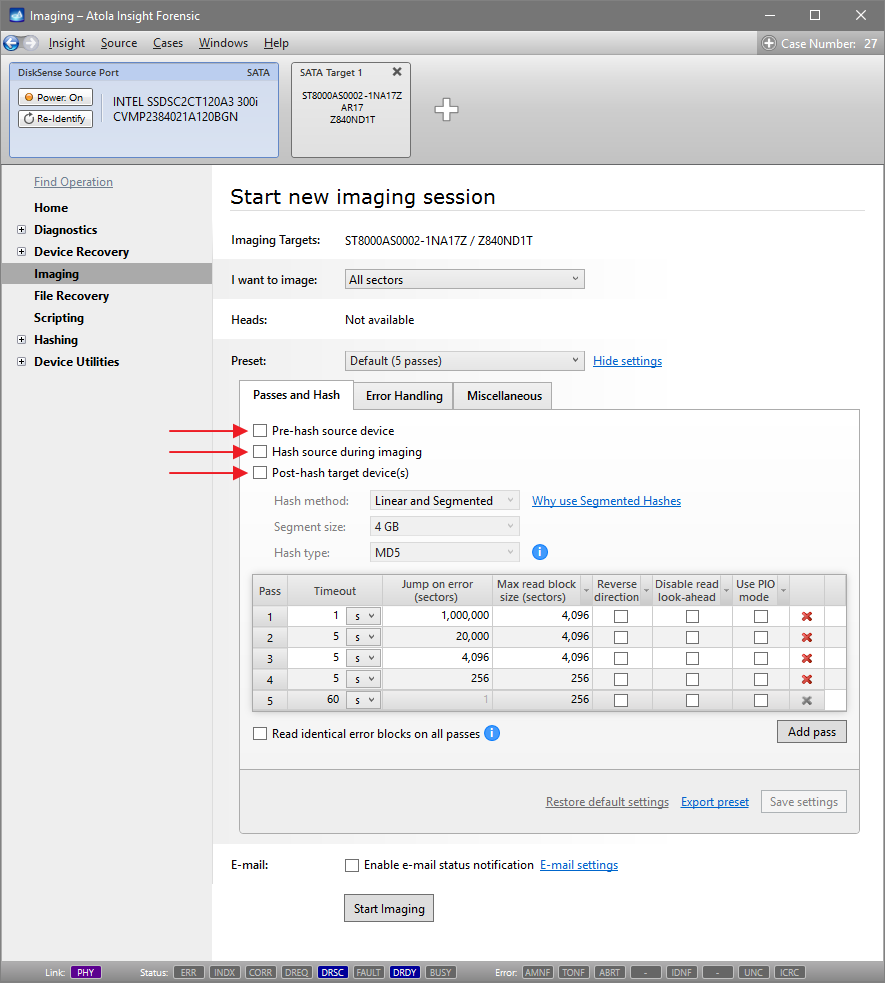The image size is (885, 983).
Task: Click the forward navigation arrow
Action: click(30, 43)
